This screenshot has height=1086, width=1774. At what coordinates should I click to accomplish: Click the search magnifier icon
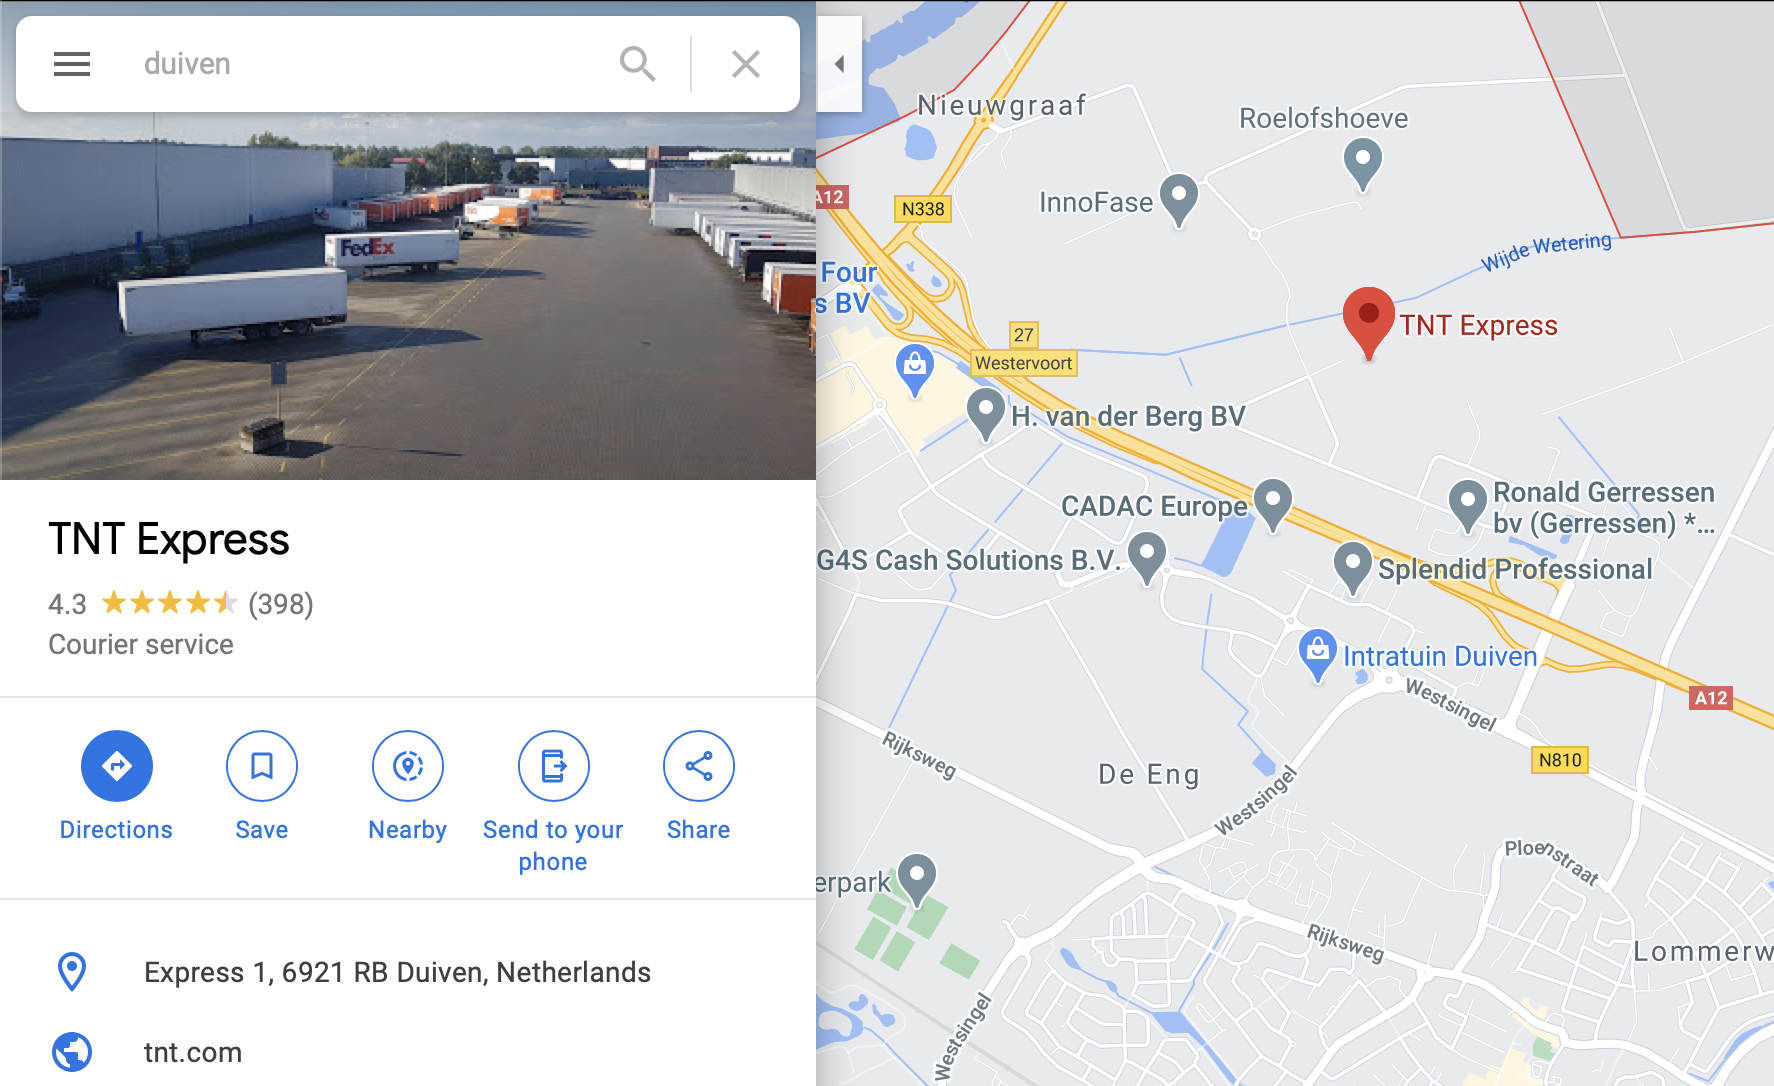pyautogui.click(x=637, y=64)
